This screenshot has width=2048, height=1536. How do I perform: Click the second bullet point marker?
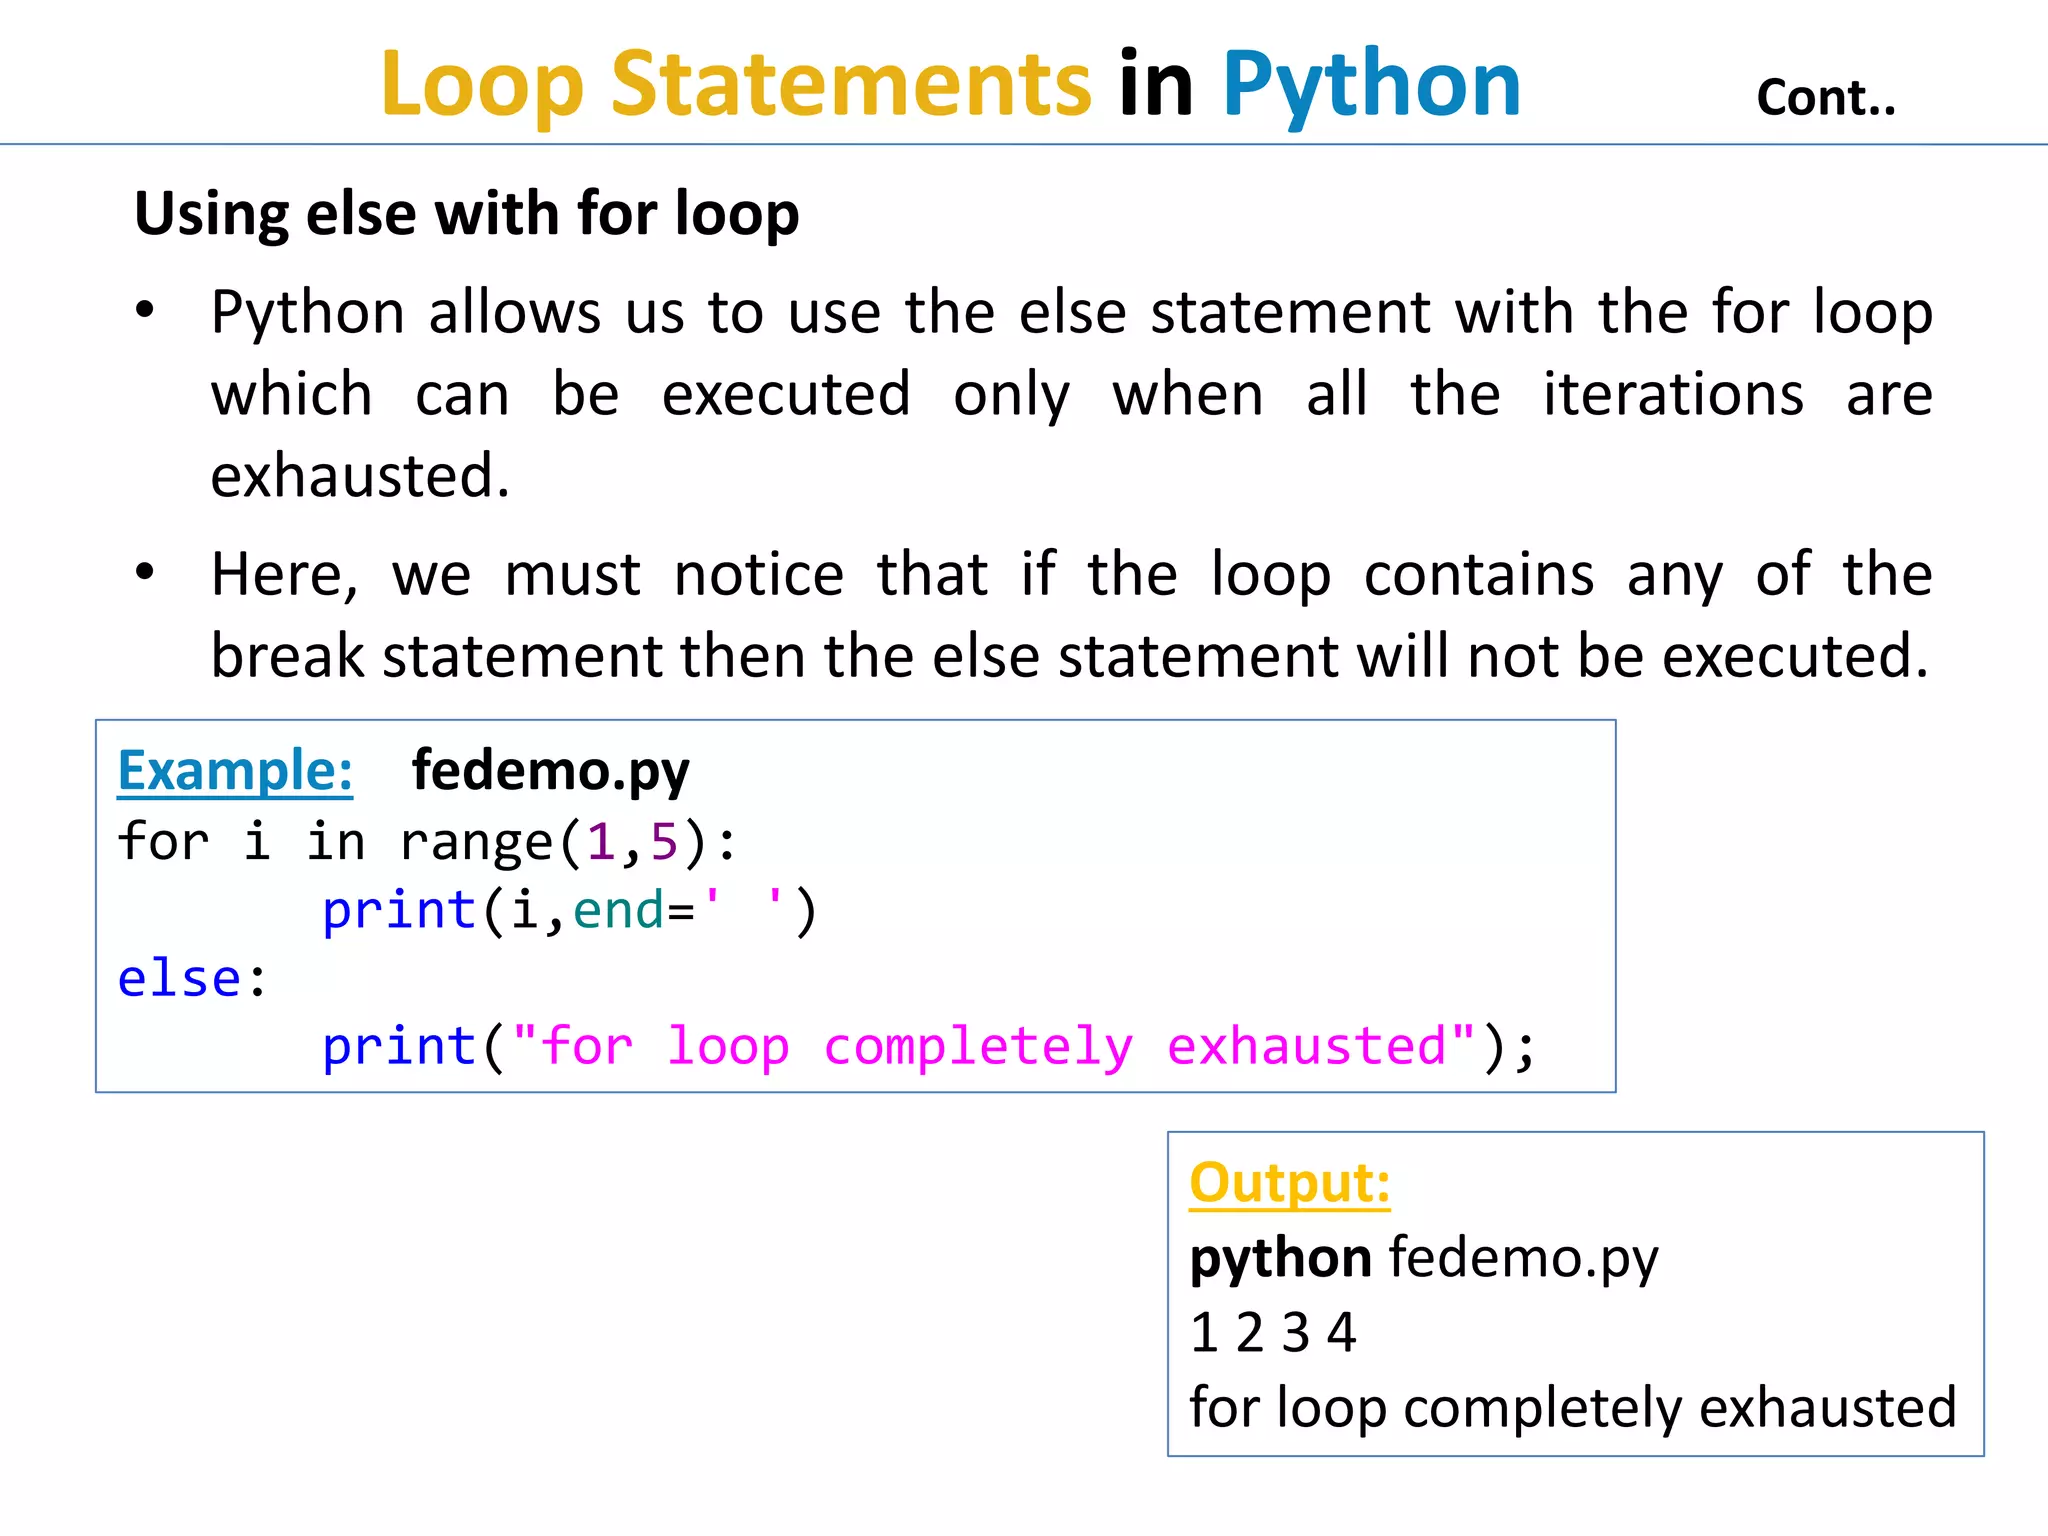click(x=146, y=573)
